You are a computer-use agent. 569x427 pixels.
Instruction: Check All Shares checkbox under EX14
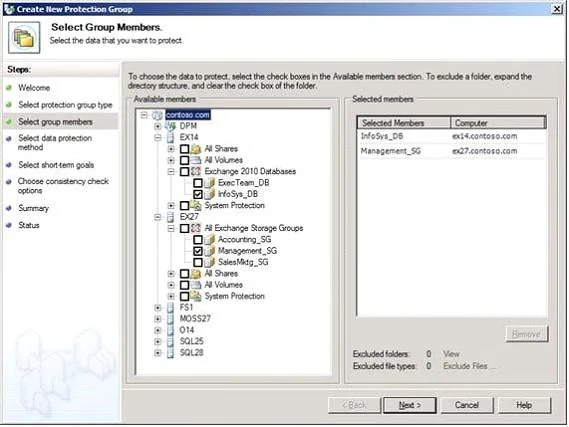tap(184, 149)
